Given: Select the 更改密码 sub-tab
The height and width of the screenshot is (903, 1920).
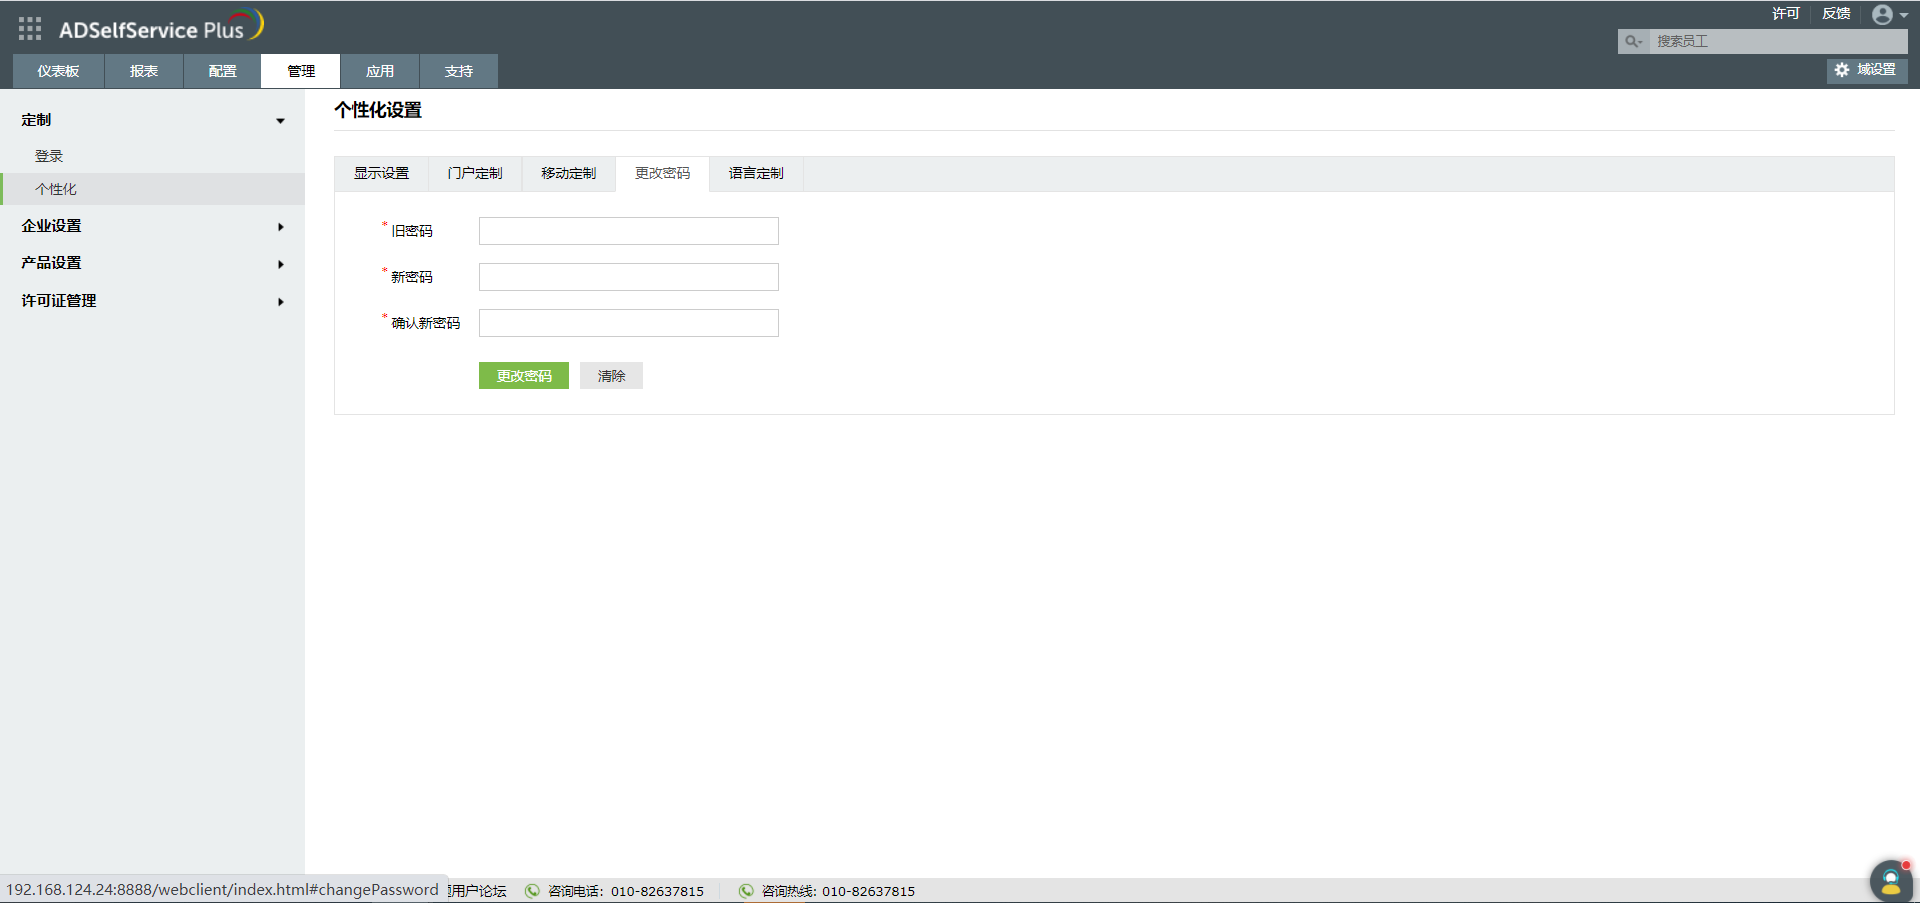Looking at the screenshot, I should click(x=663, y=174).
